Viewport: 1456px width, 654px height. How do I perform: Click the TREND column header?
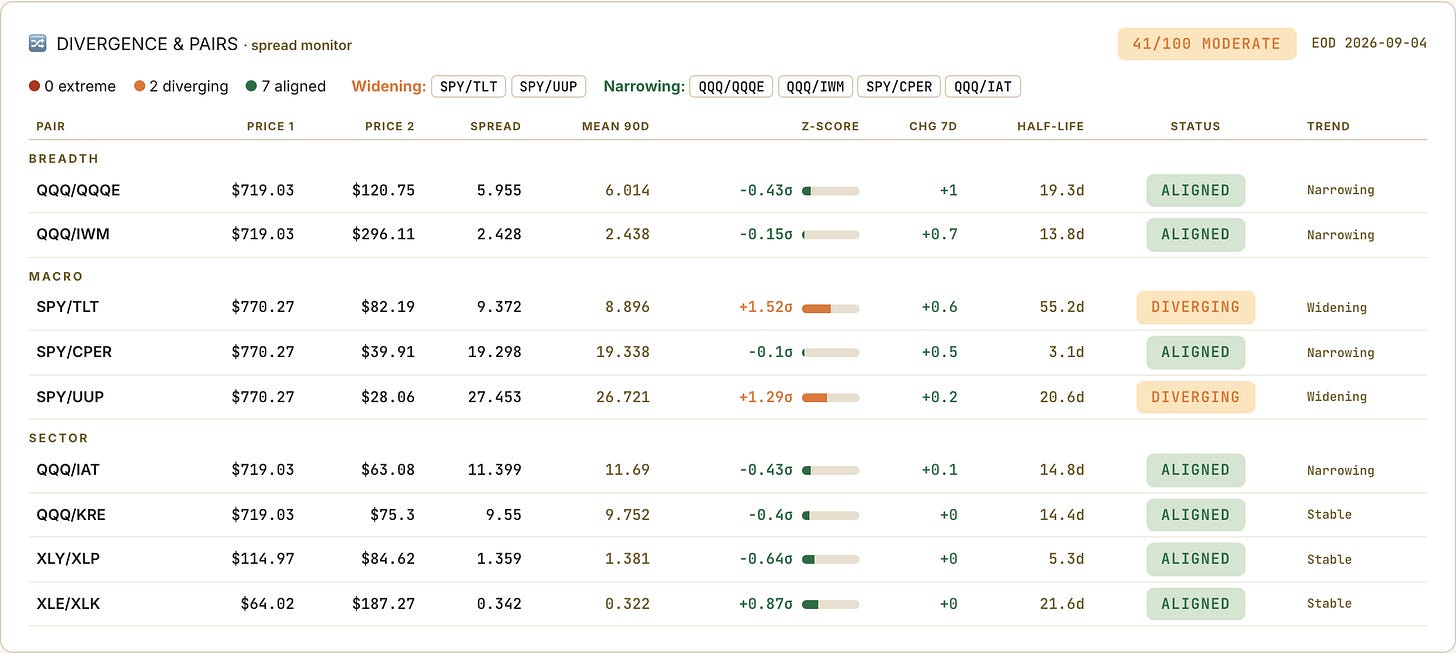(x=1328, y=126)
